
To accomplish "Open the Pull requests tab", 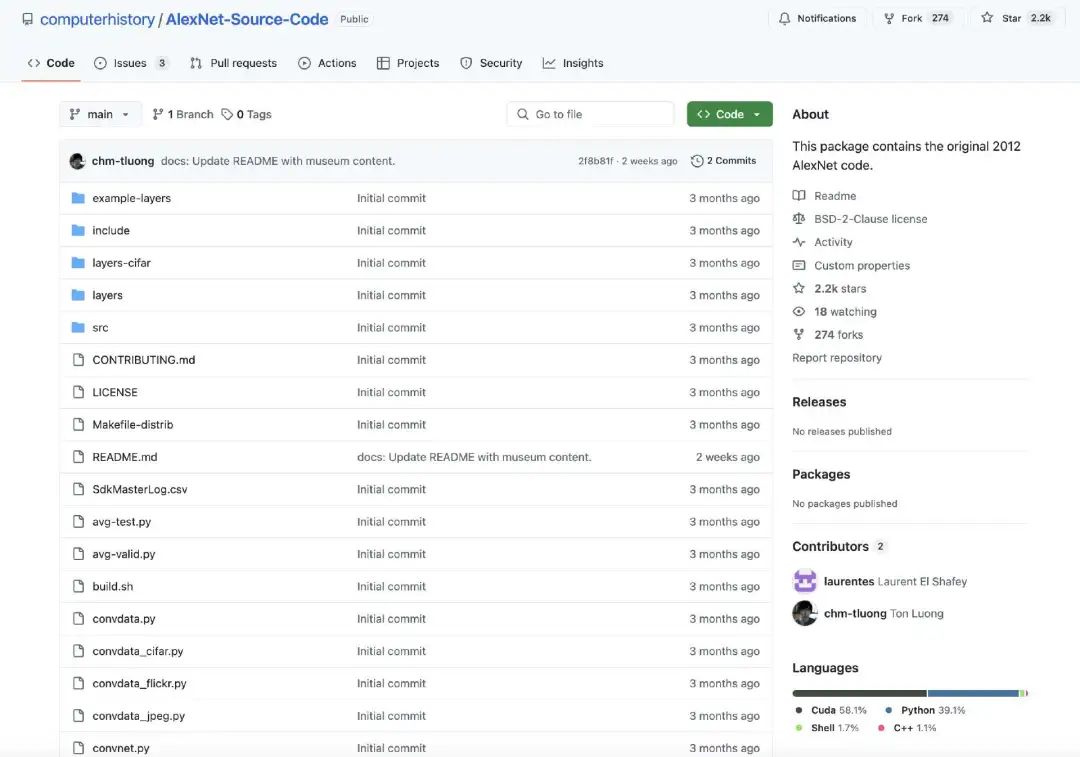I will pos(233,63).
